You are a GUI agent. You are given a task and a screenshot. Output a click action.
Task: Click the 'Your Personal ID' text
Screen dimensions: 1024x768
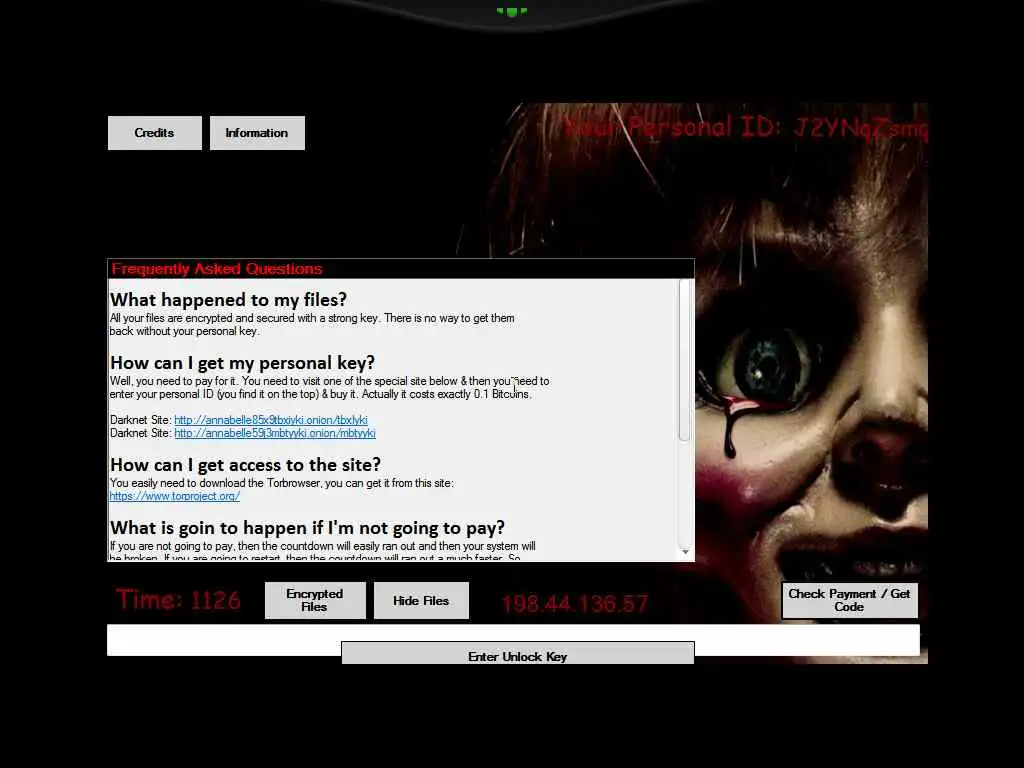click(x=746, y=127)
